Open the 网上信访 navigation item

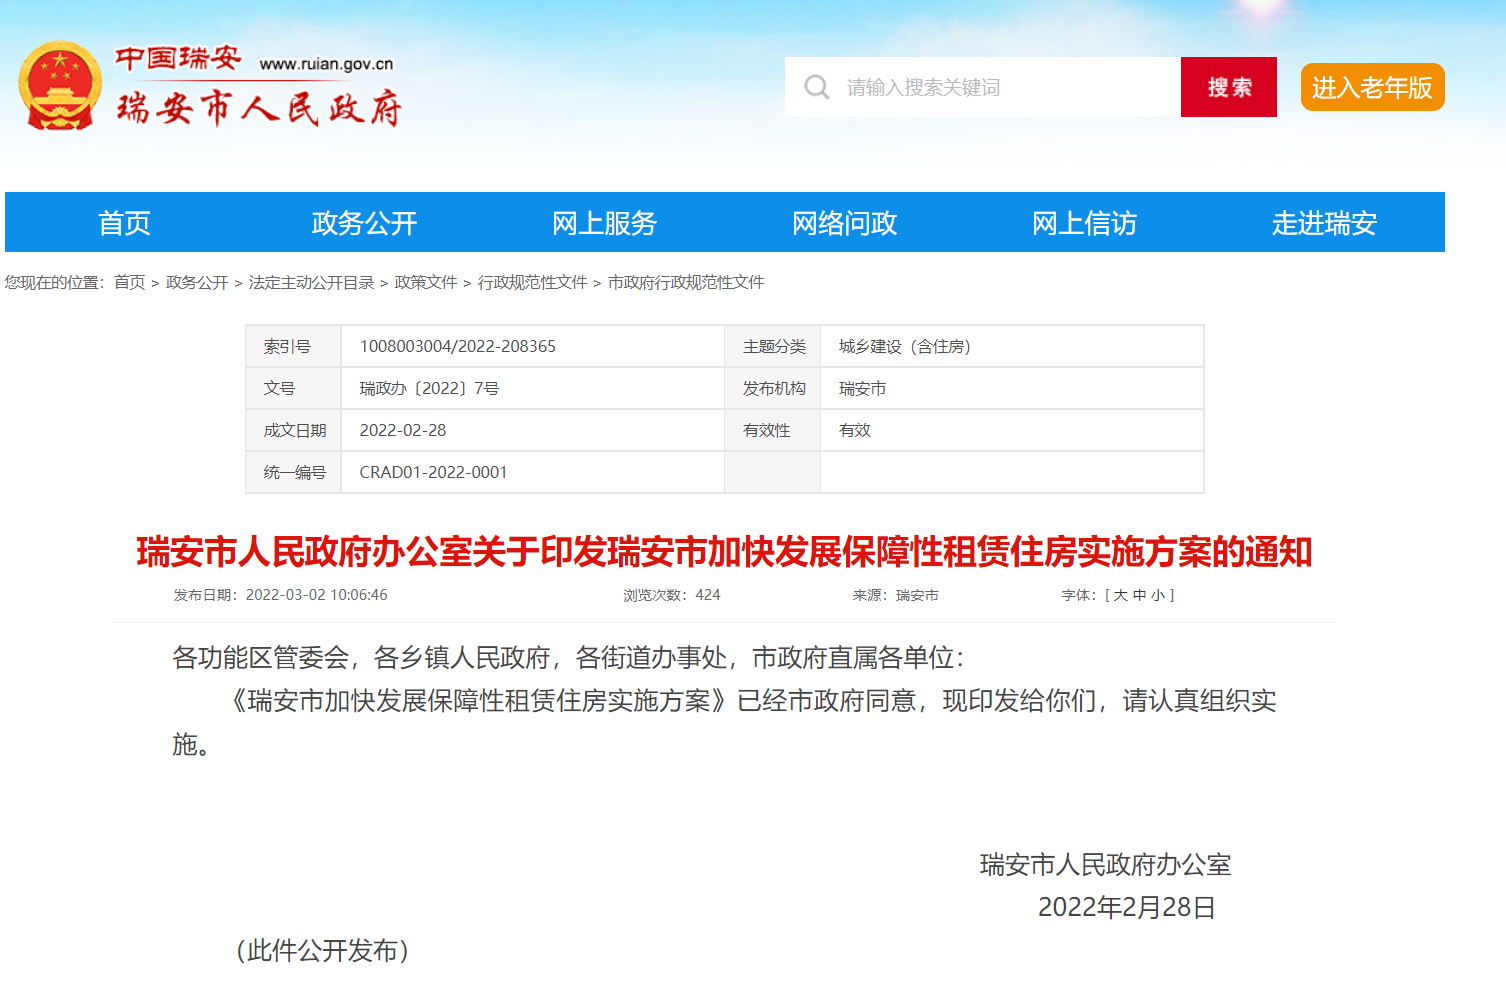pyautogui.click(x=1084, y=223)
